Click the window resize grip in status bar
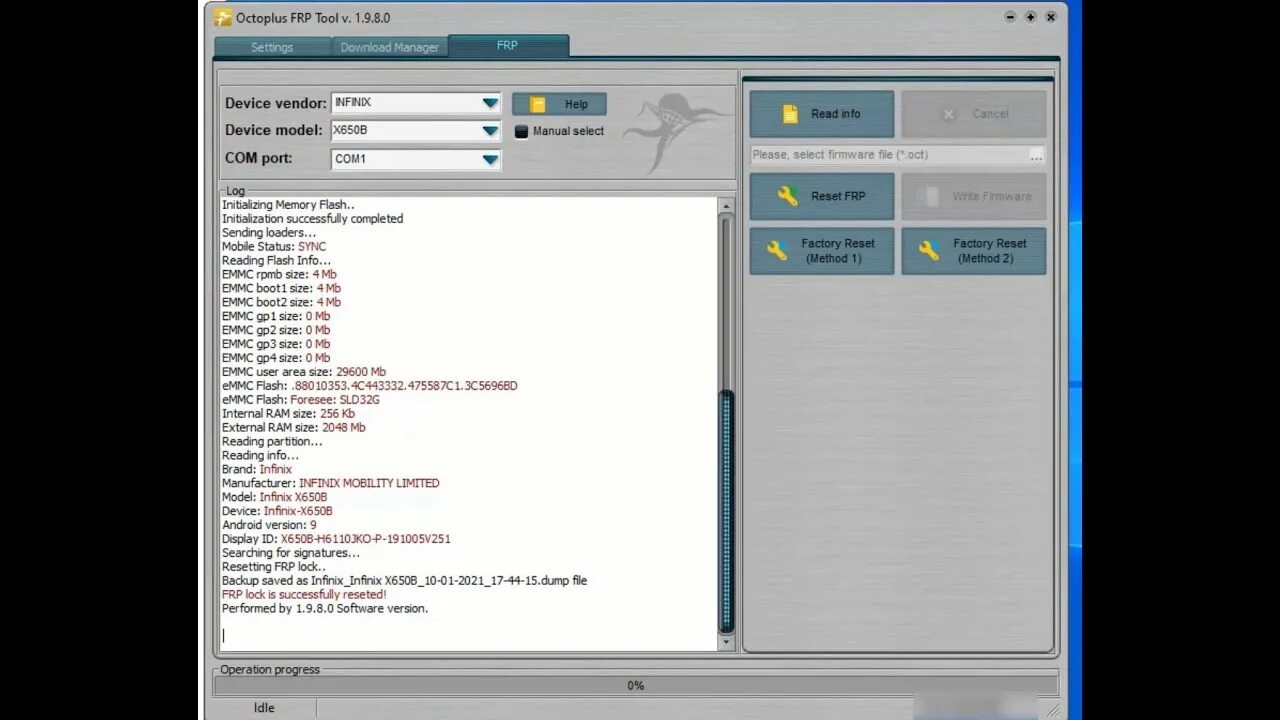The height and width of the screenshot is (720, 1280). tap(1053, 709)
